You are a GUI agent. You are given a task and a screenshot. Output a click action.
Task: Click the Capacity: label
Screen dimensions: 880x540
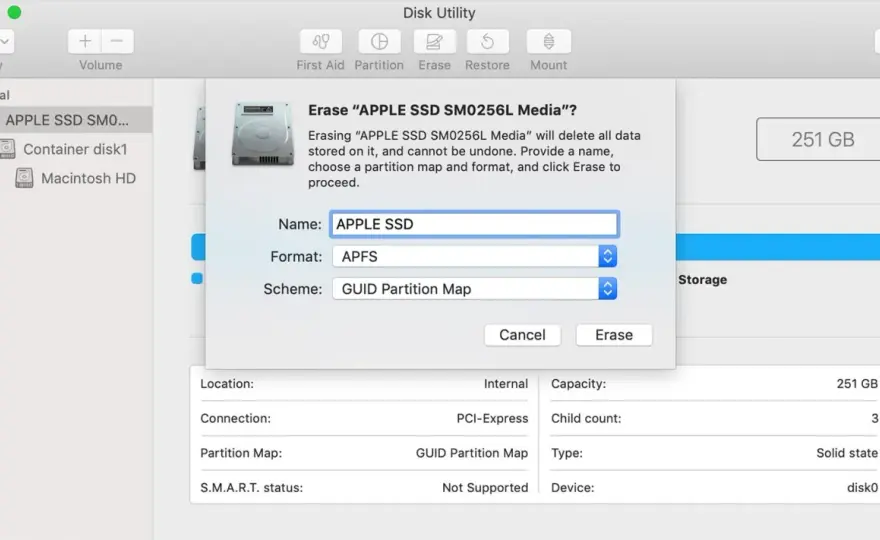579,384
